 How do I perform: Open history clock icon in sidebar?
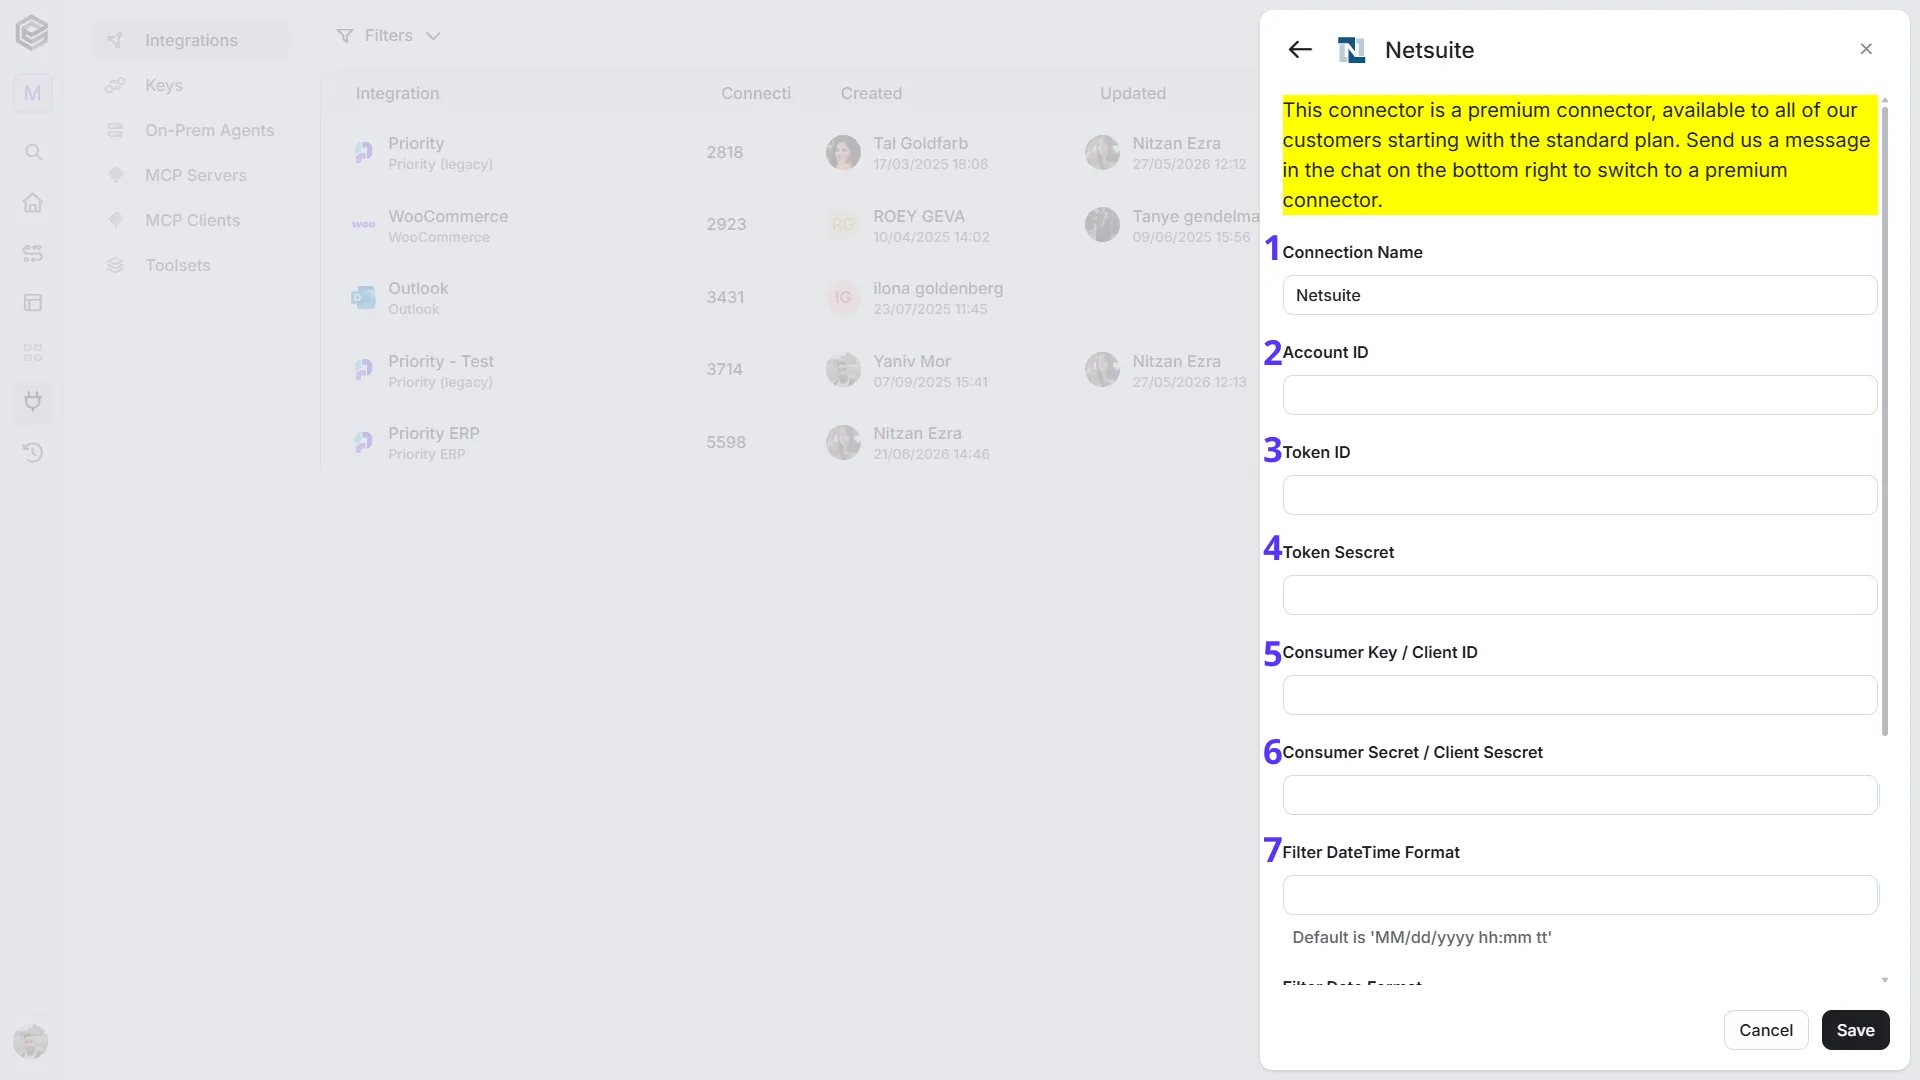(33, 452)
